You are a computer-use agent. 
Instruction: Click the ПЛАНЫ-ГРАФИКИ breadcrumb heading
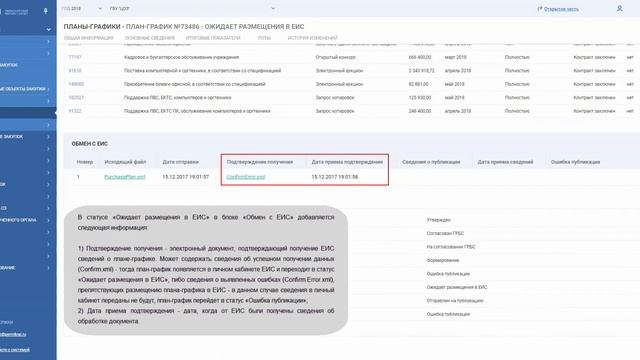92,27
